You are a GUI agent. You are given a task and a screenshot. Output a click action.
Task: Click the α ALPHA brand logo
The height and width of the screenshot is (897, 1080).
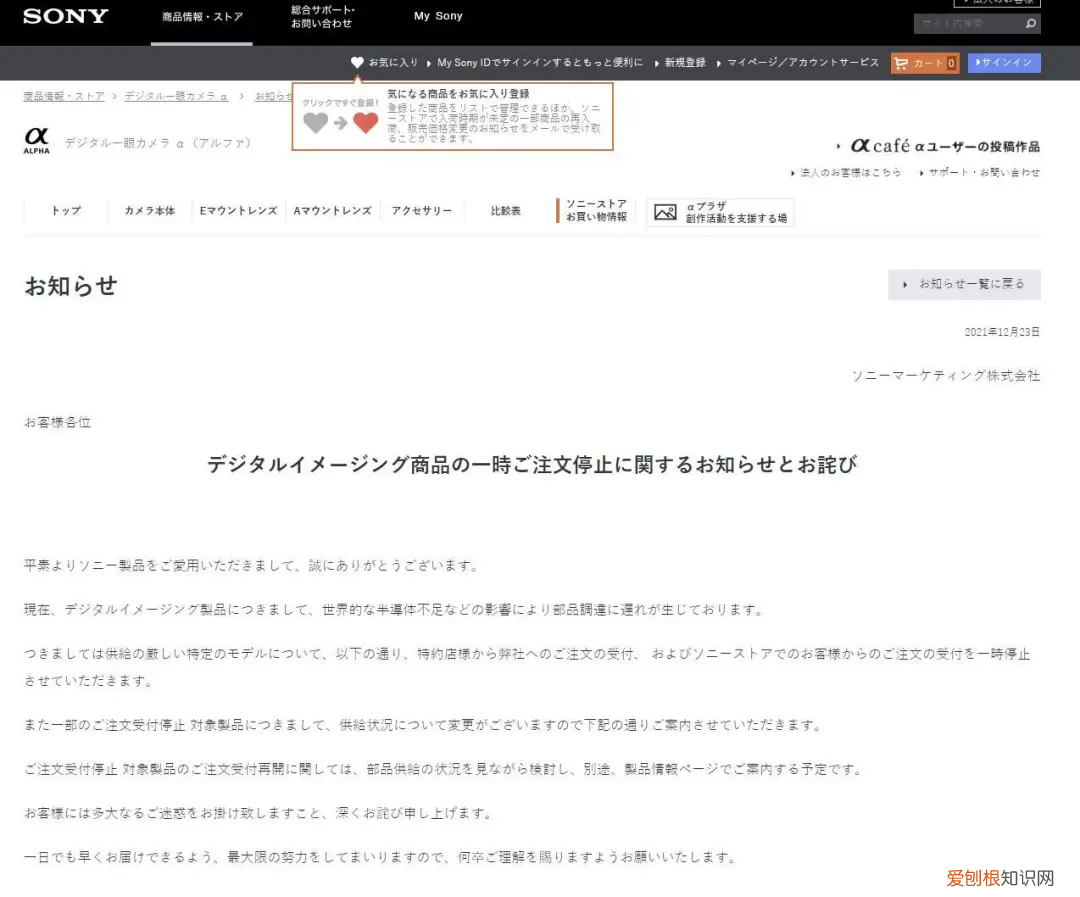[37, 141]
